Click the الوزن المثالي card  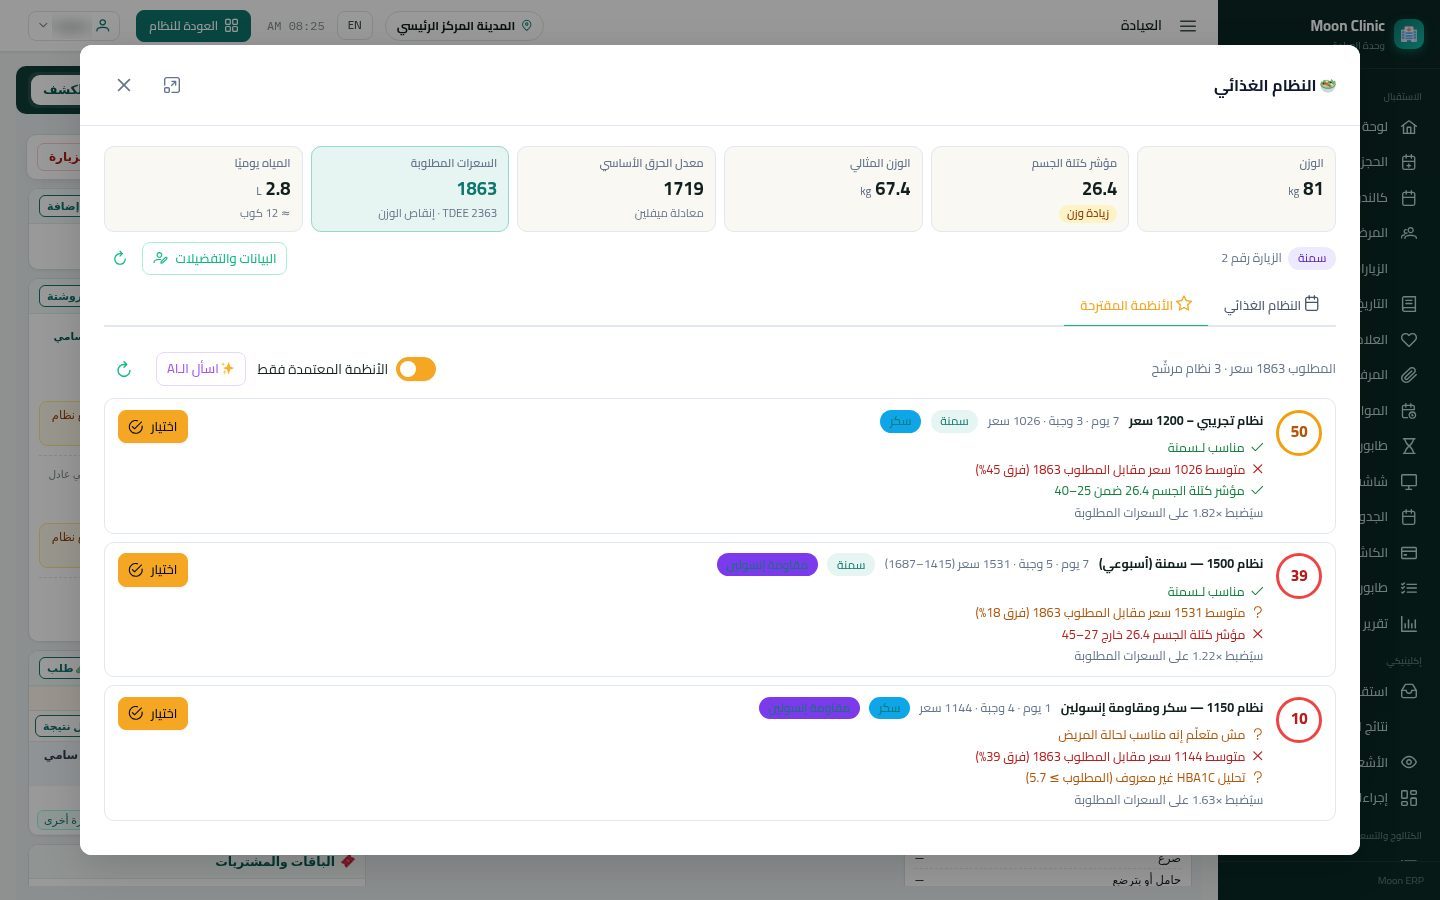click(x=823, y=189)
